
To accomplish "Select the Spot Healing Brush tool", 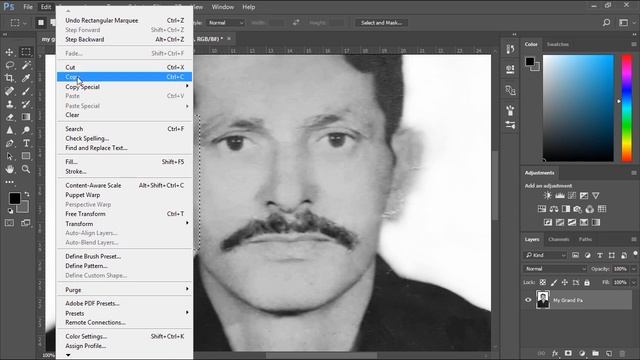I will point(9,91).
